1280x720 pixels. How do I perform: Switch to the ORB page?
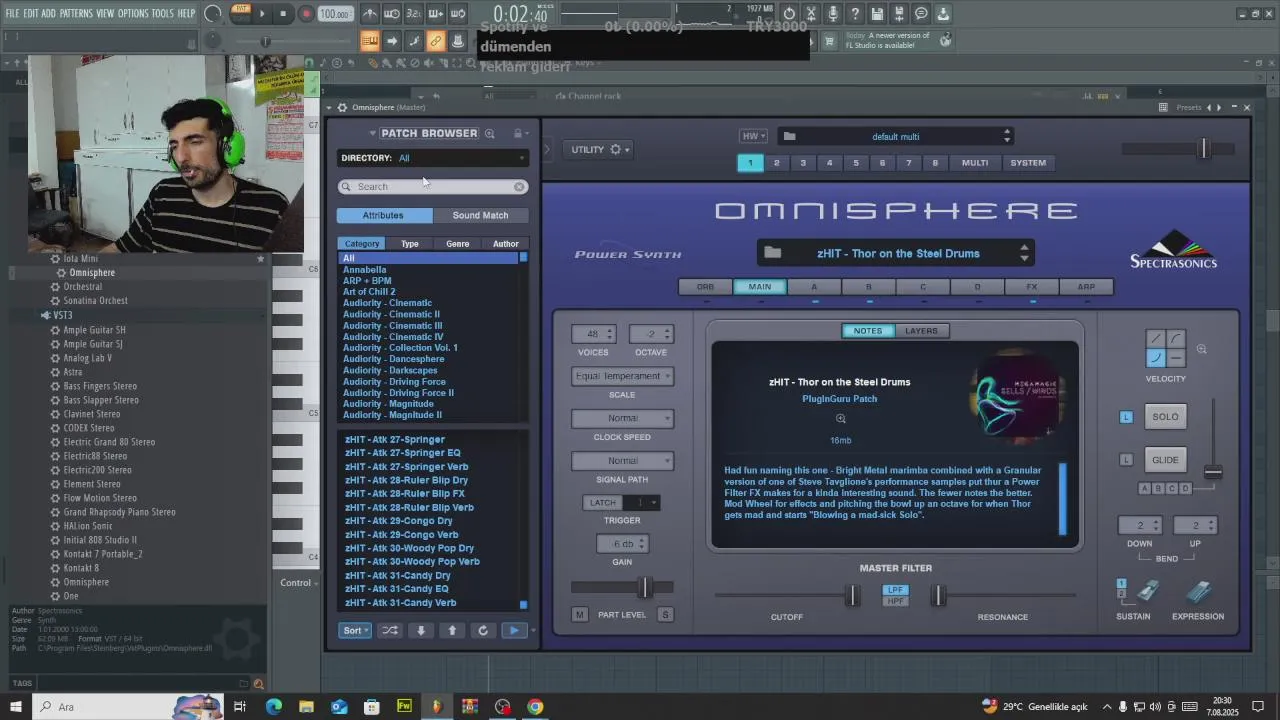(x=705, y=287)
